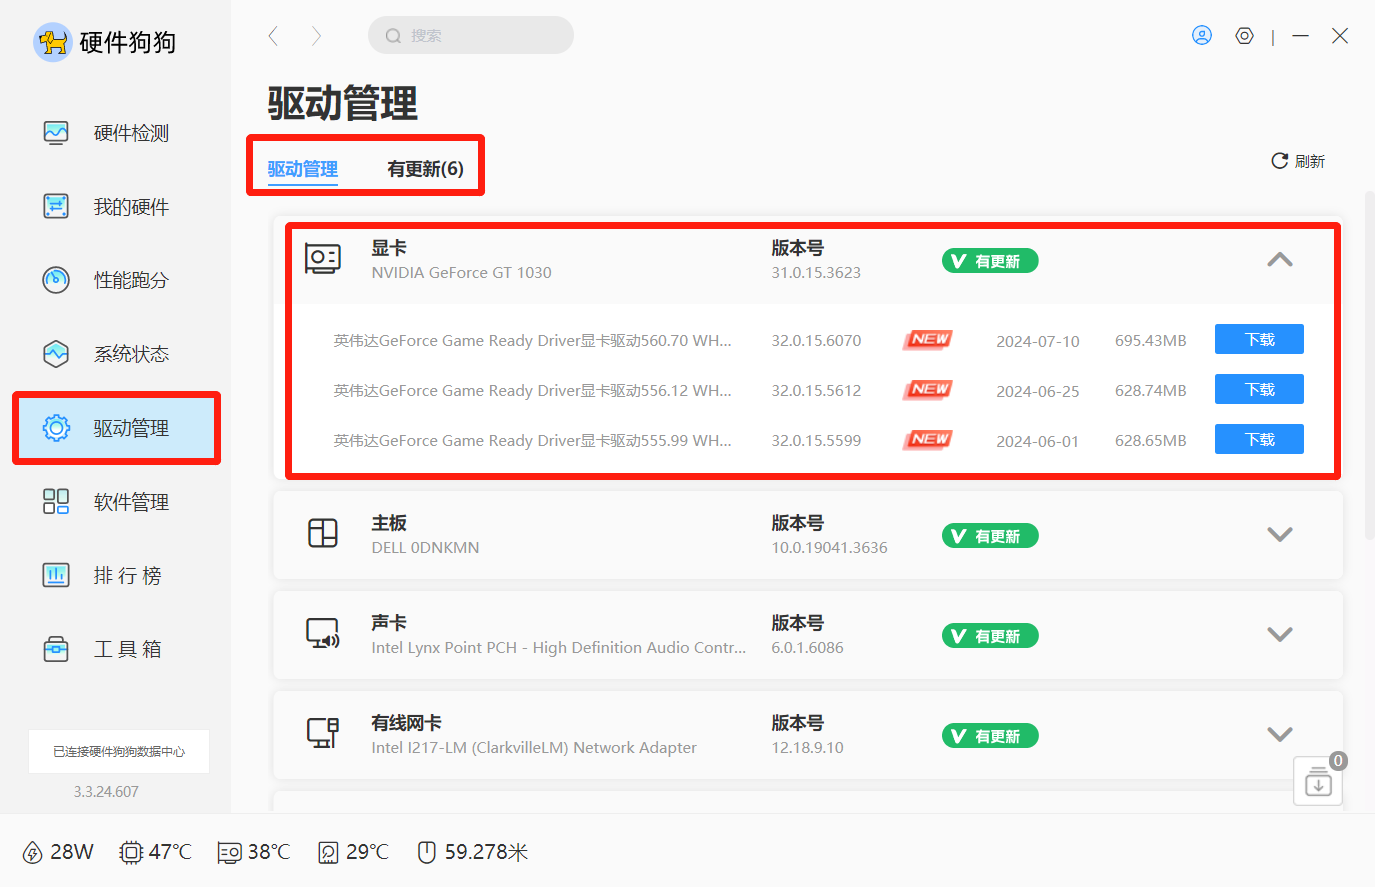Click the 刷新 refresh button
1375x888 pixels.
tap(1298, 161)
